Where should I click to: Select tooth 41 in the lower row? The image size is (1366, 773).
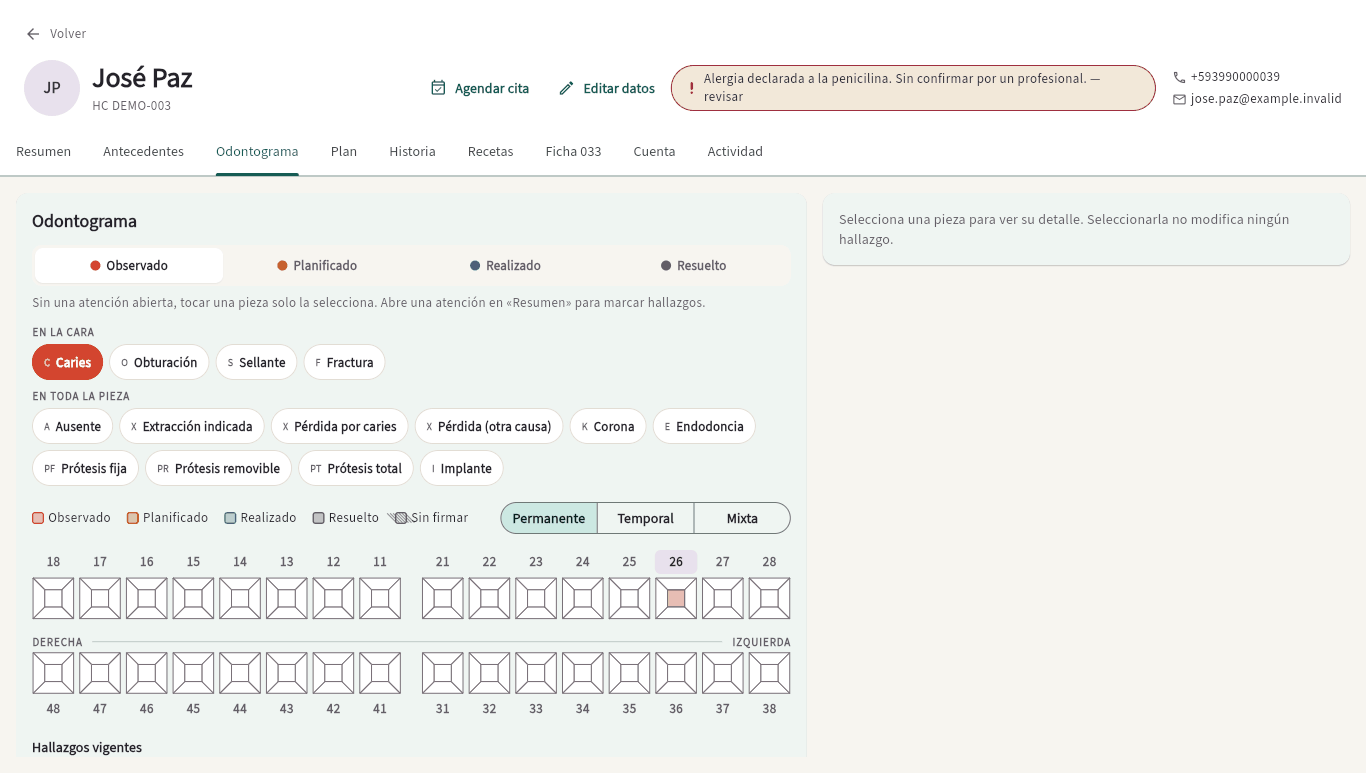click(x=380, y=673)
